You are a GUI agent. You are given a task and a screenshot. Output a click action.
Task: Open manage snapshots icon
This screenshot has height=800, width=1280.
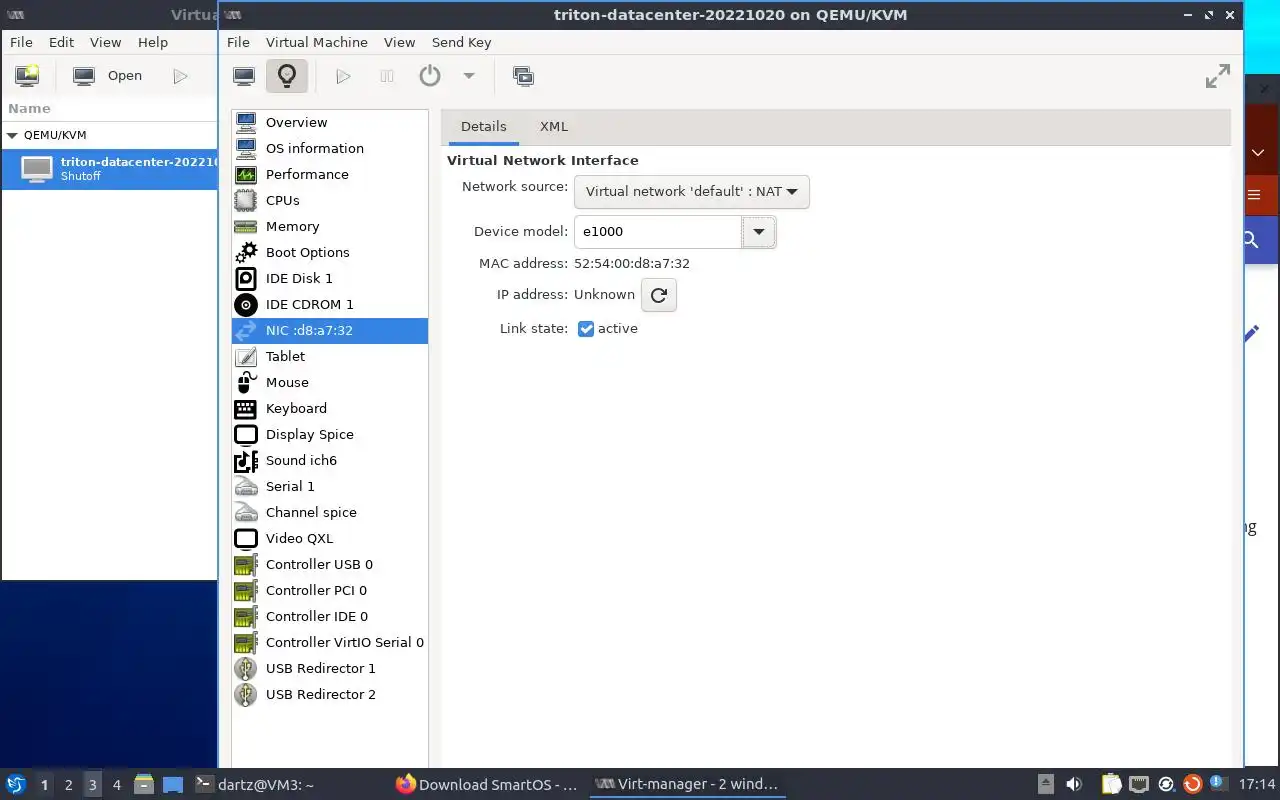click(x=522, y=76)
